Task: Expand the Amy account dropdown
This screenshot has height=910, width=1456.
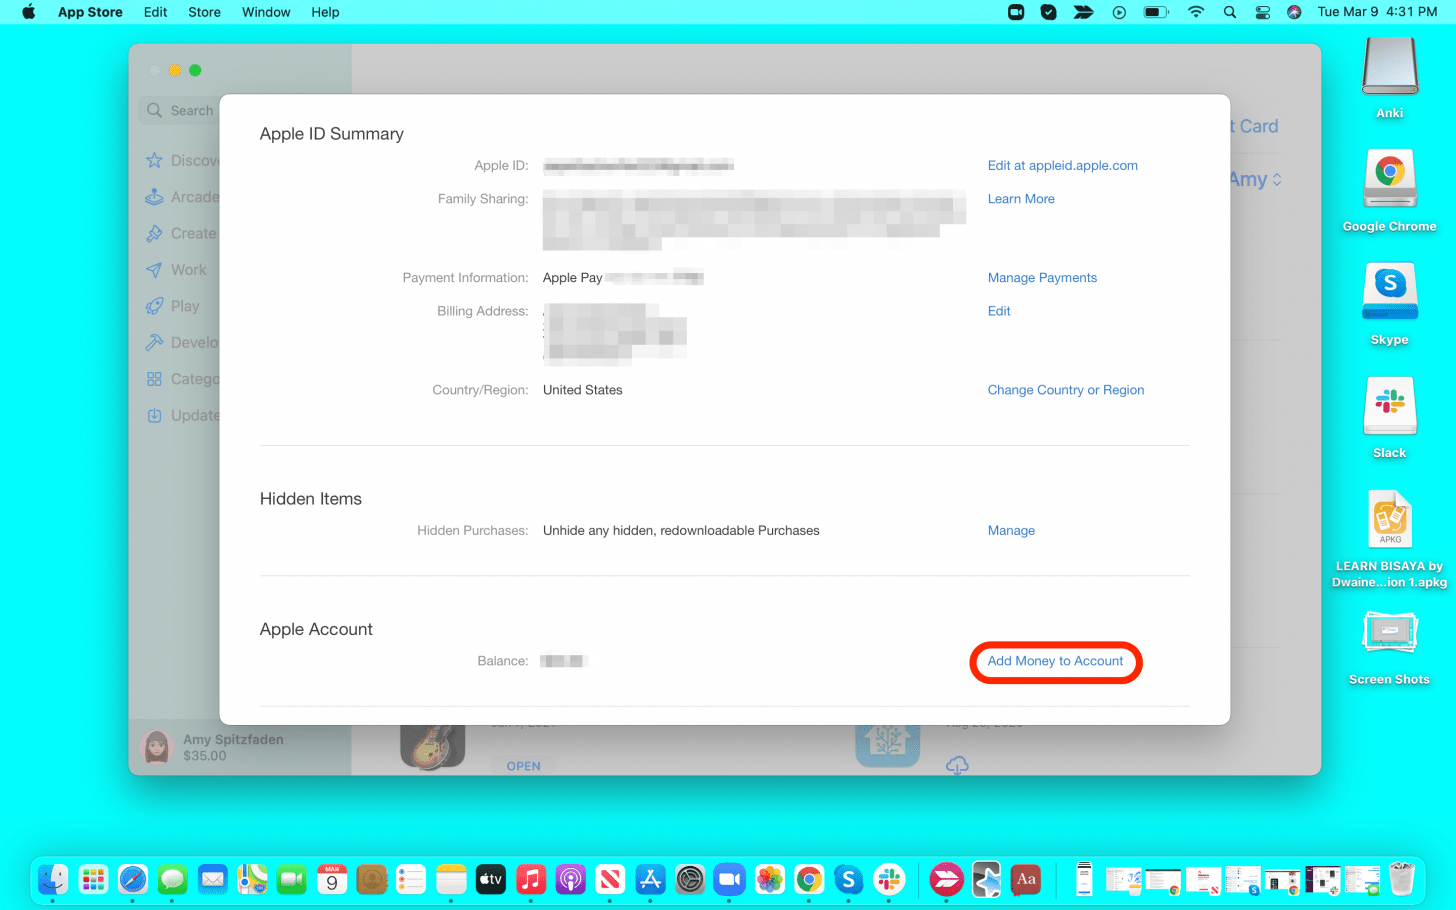Action: pyautogui.click(x=1255, y=180)
